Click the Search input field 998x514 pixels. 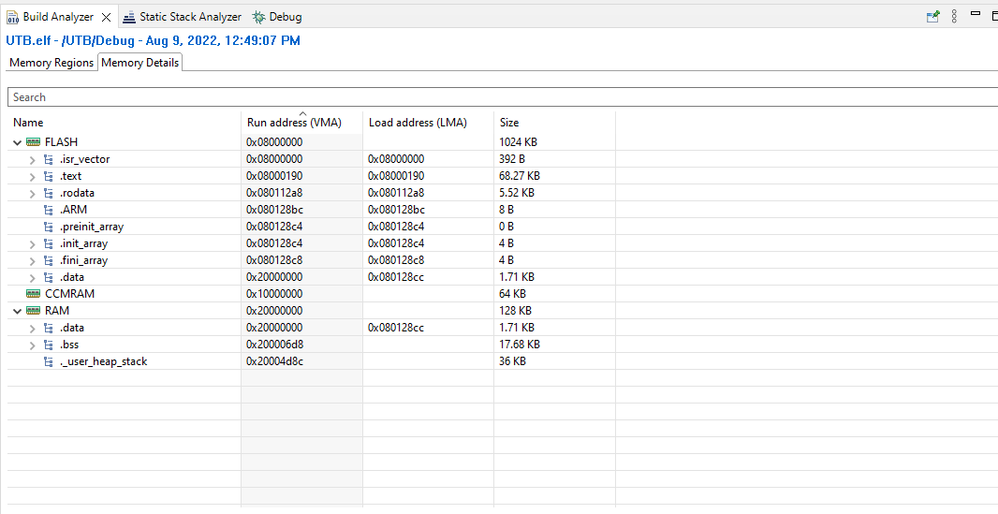point(502,97)
